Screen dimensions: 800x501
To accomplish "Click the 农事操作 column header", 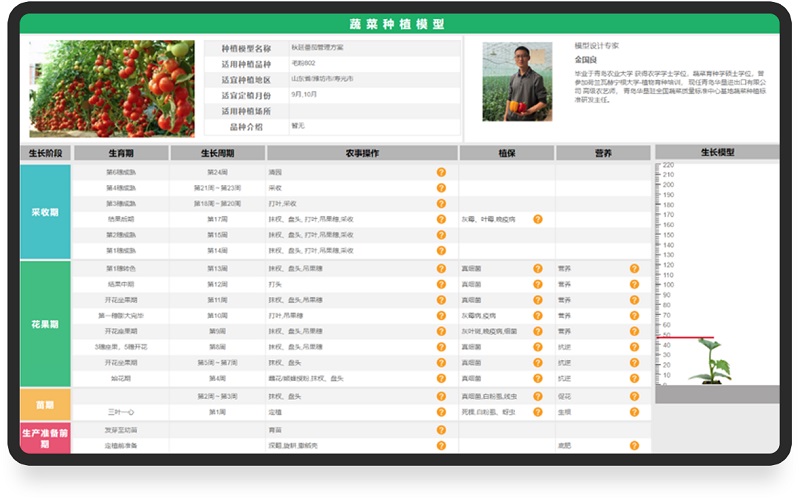I will [362, 153].
